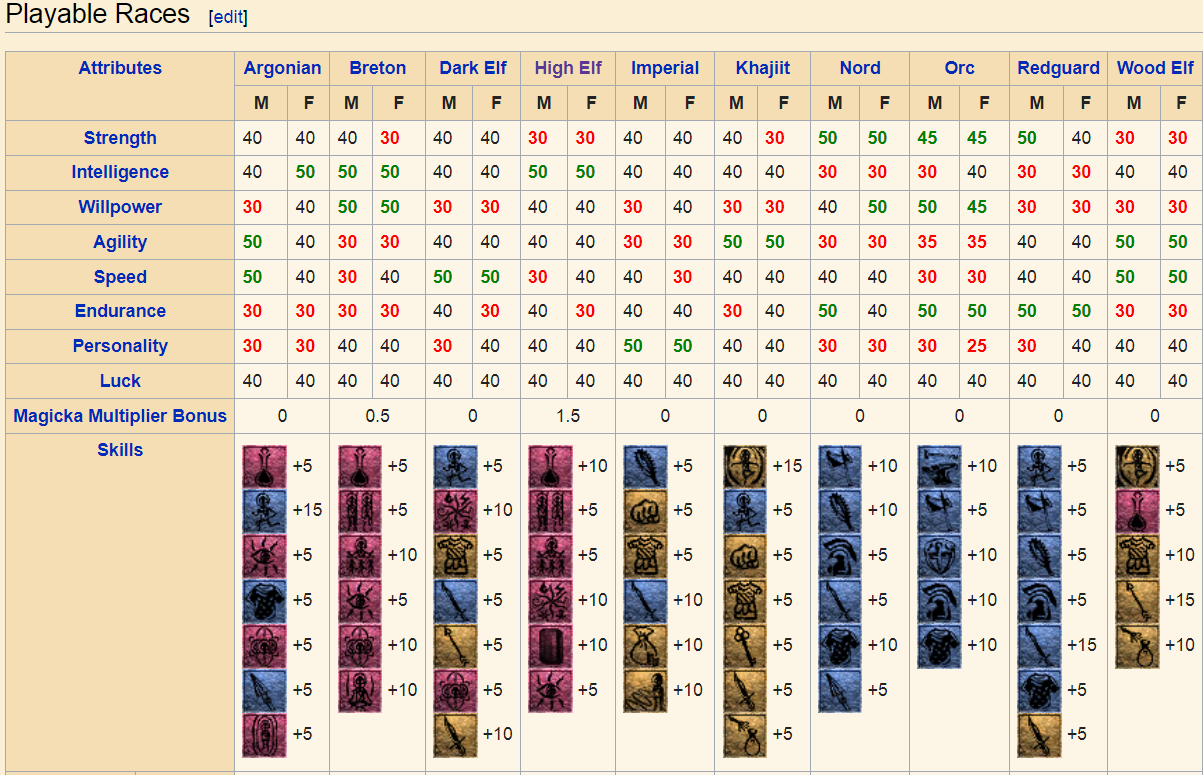Click the Wood Elf Sneak +10 icon
This screenshot has height=775, width=1203.
tap(1138, 646)
